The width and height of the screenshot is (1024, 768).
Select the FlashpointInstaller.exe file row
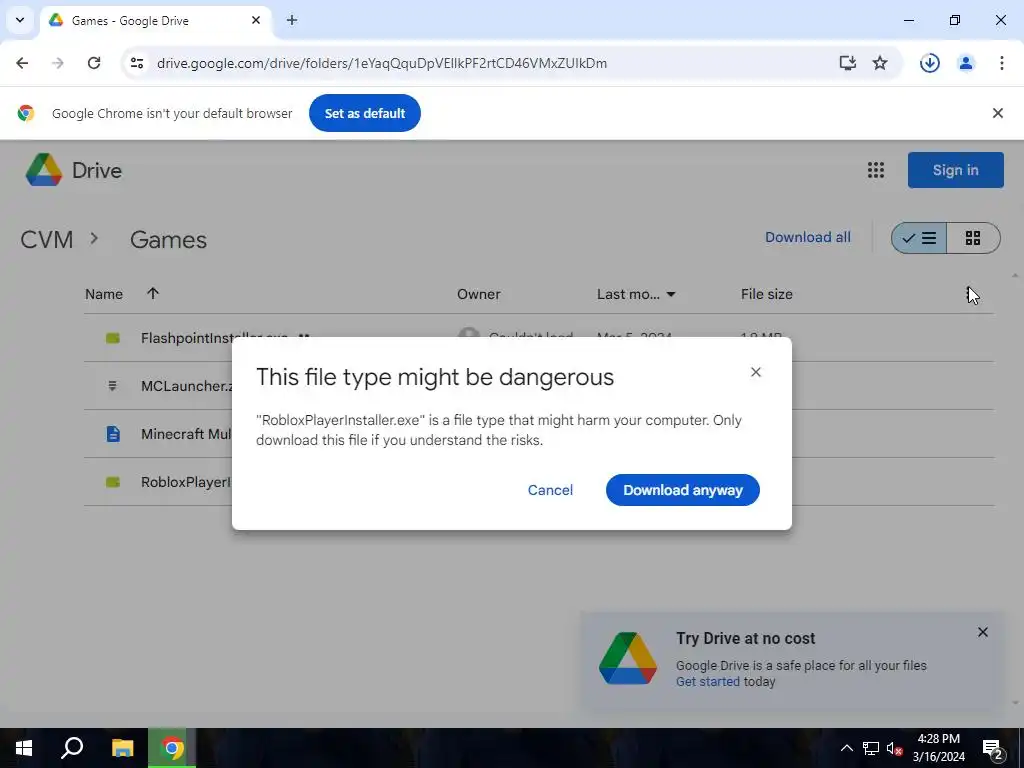click(x=539, y=338)
